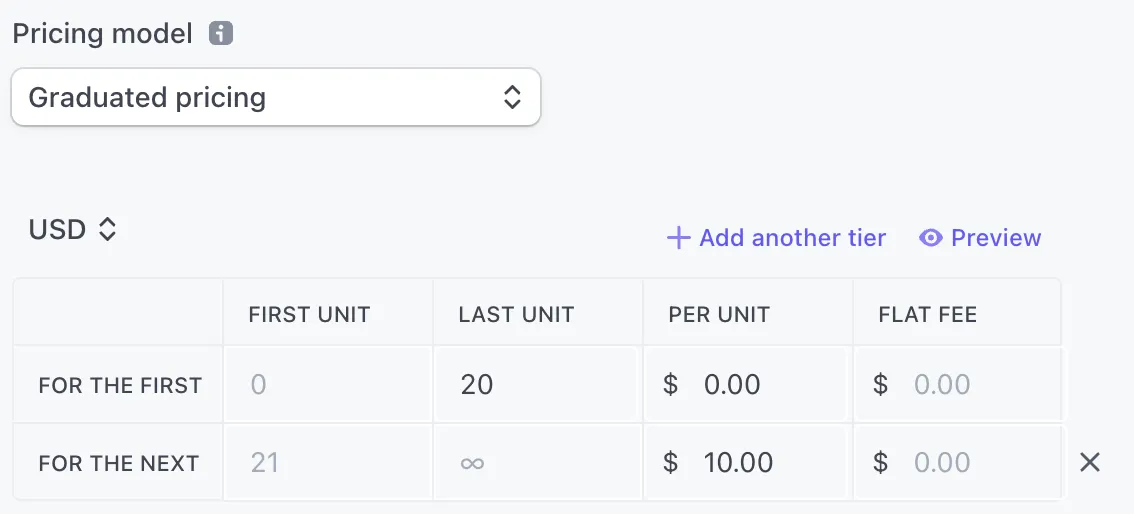Click the last unit field showing 20
The image size is (1134, 514).
[x=535, y=385]
